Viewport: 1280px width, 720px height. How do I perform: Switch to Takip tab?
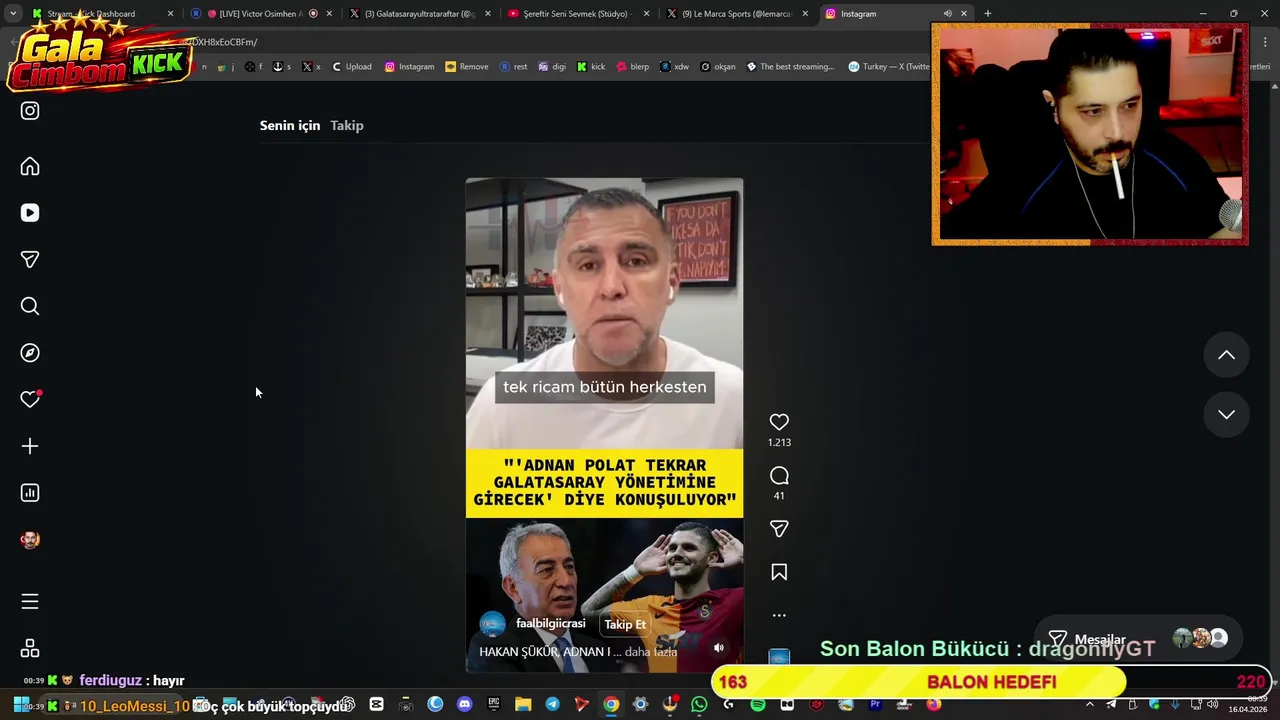[347, 125]
